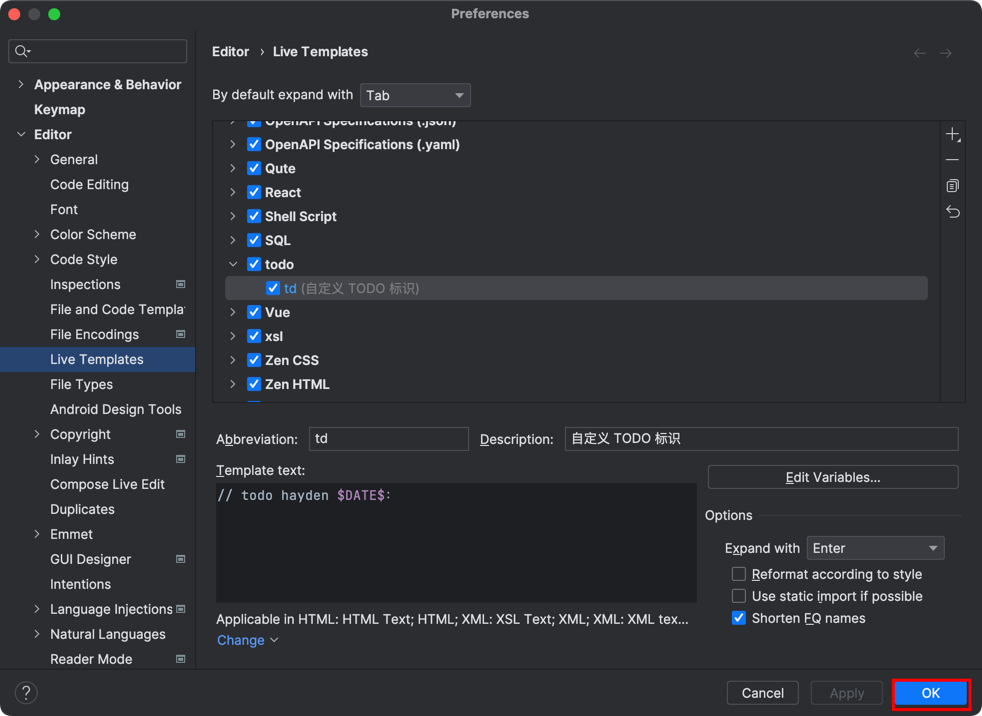982x716 pixels.
Task: Open the Expand with Enter dropdown
Action: coord(875,548)
